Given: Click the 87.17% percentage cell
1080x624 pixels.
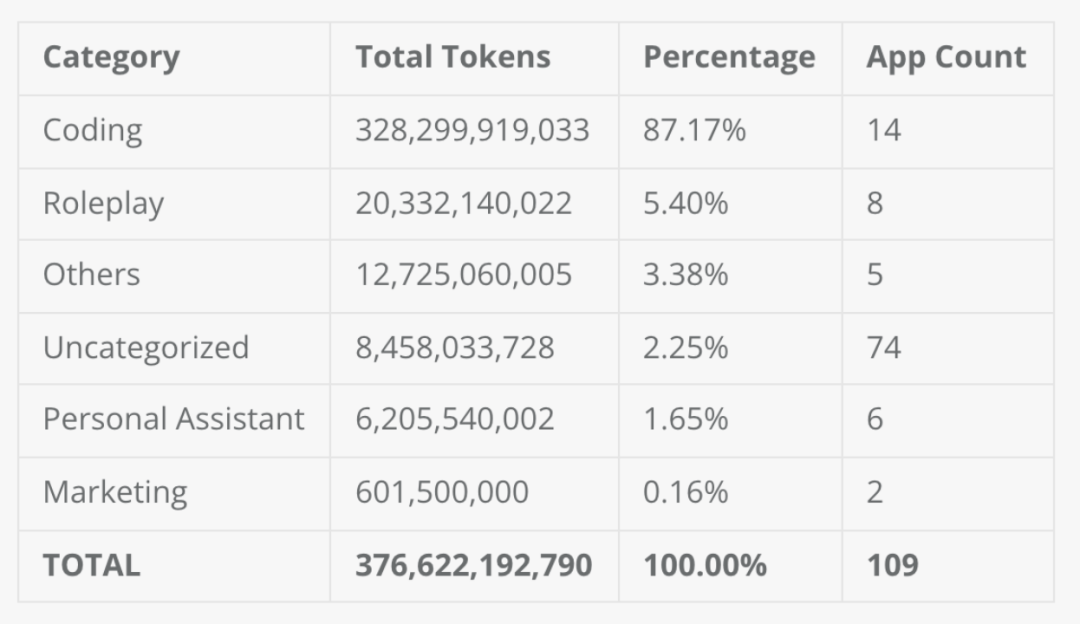Looking at the screenshot, I should tap(694, 131).
